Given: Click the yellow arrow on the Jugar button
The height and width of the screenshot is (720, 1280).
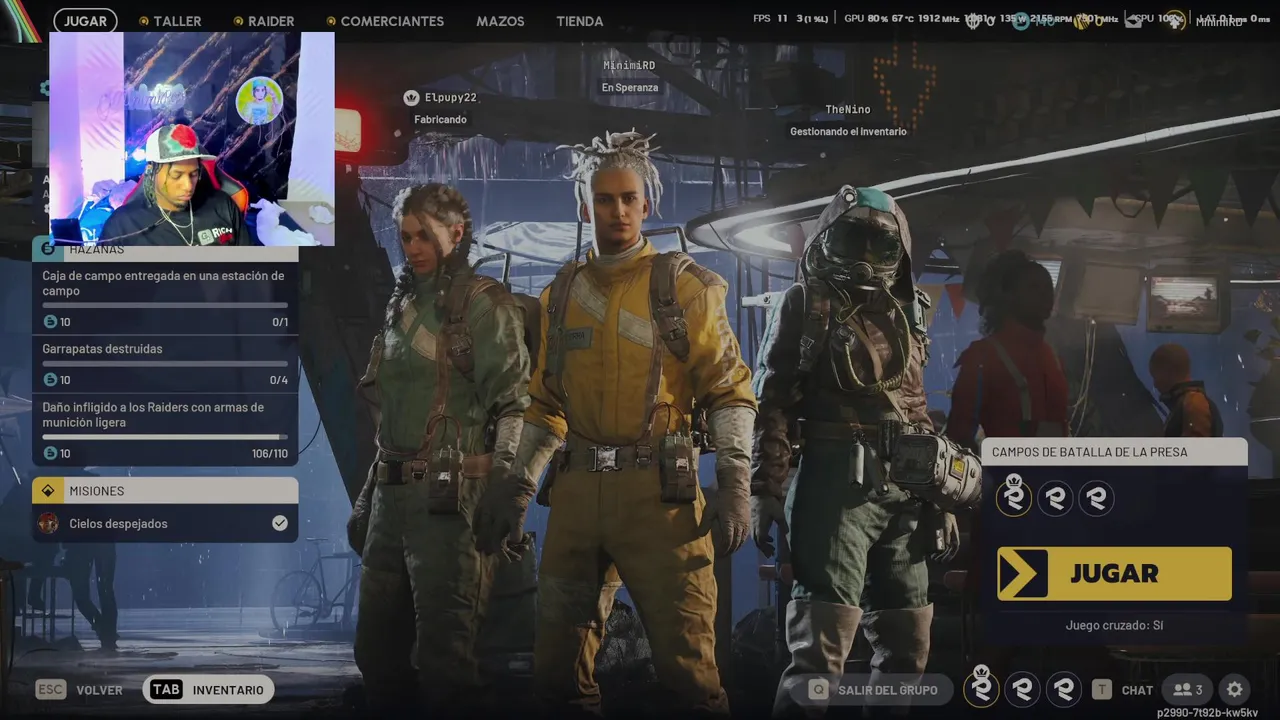Looking at the screenshot, I should point(1023,574).
